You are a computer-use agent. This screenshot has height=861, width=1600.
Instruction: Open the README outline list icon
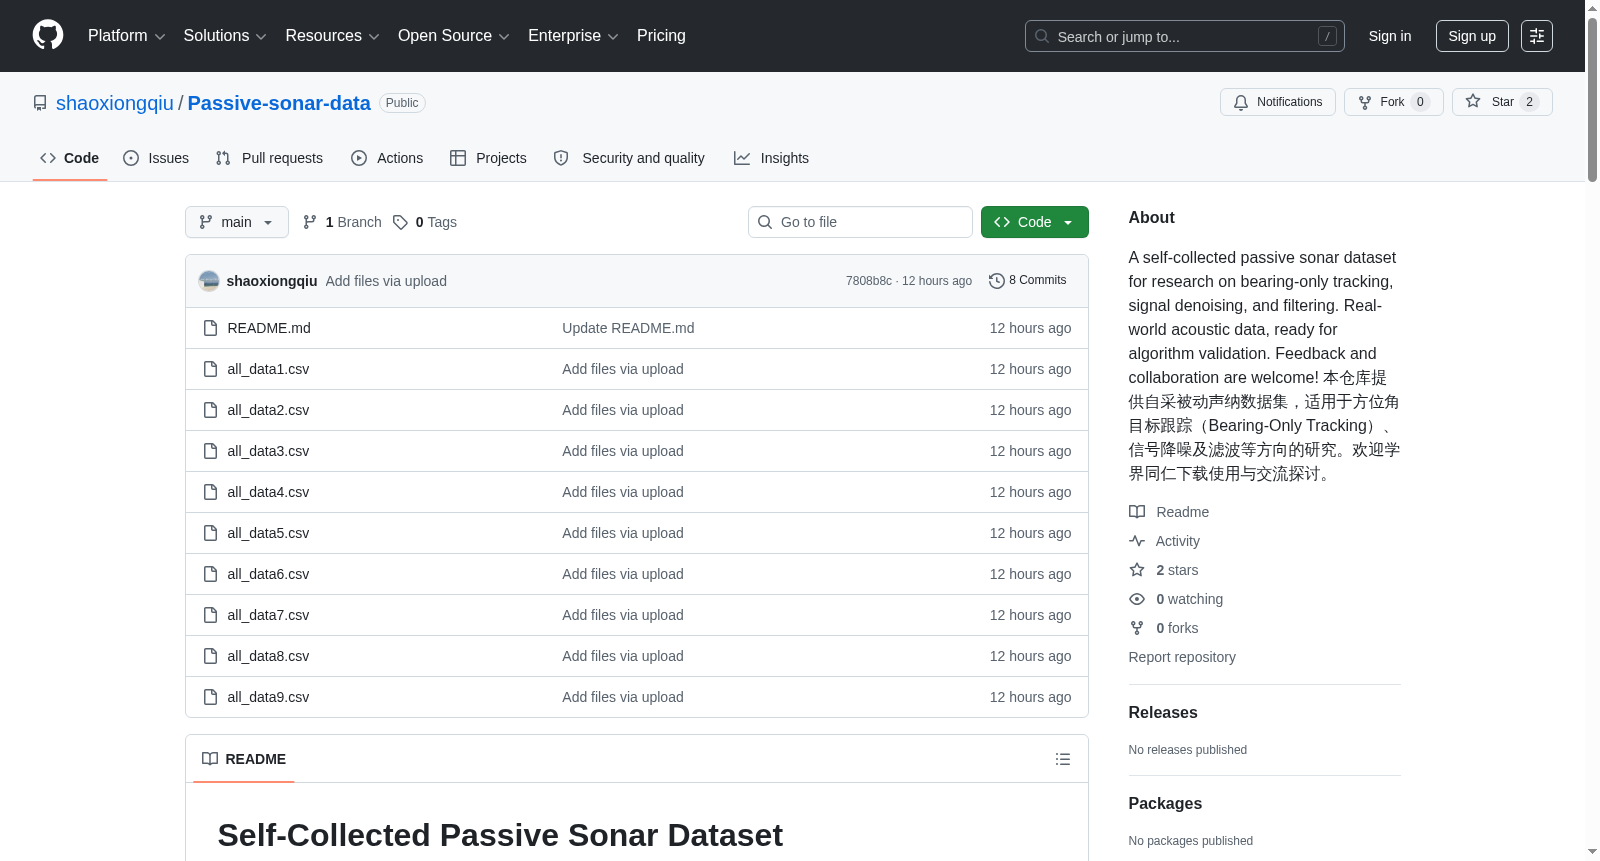1063,759
